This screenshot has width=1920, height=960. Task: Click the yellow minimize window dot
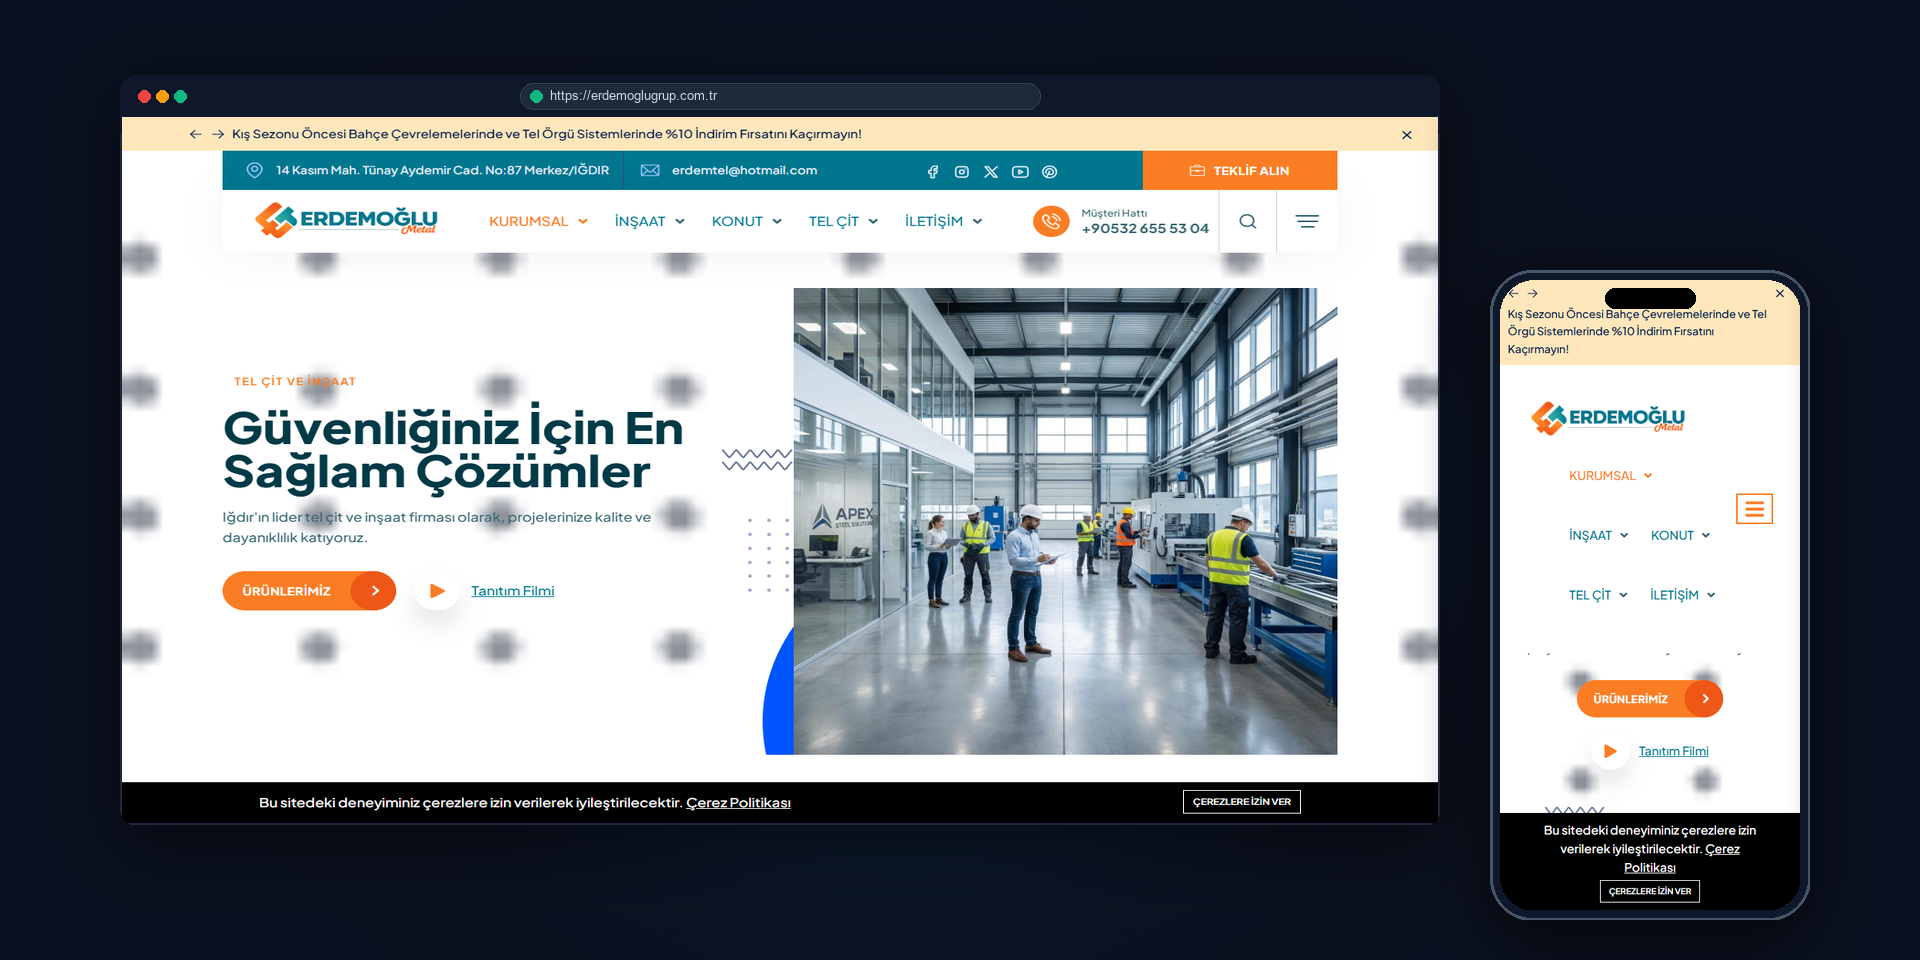162,96
